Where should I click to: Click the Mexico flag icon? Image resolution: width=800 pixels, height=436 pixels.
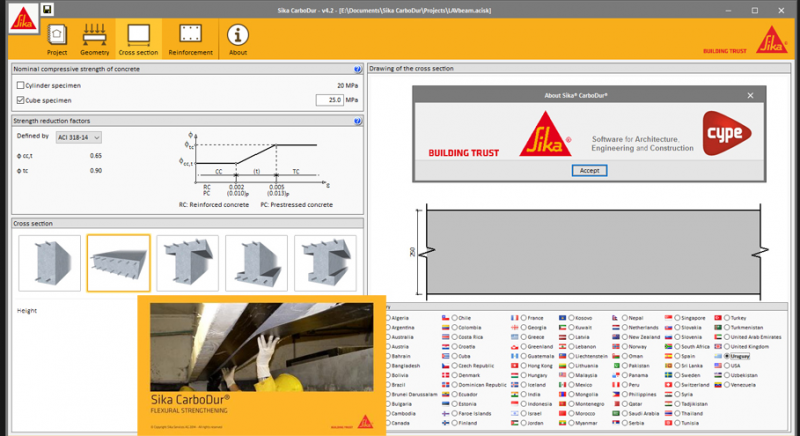[562, 384]
